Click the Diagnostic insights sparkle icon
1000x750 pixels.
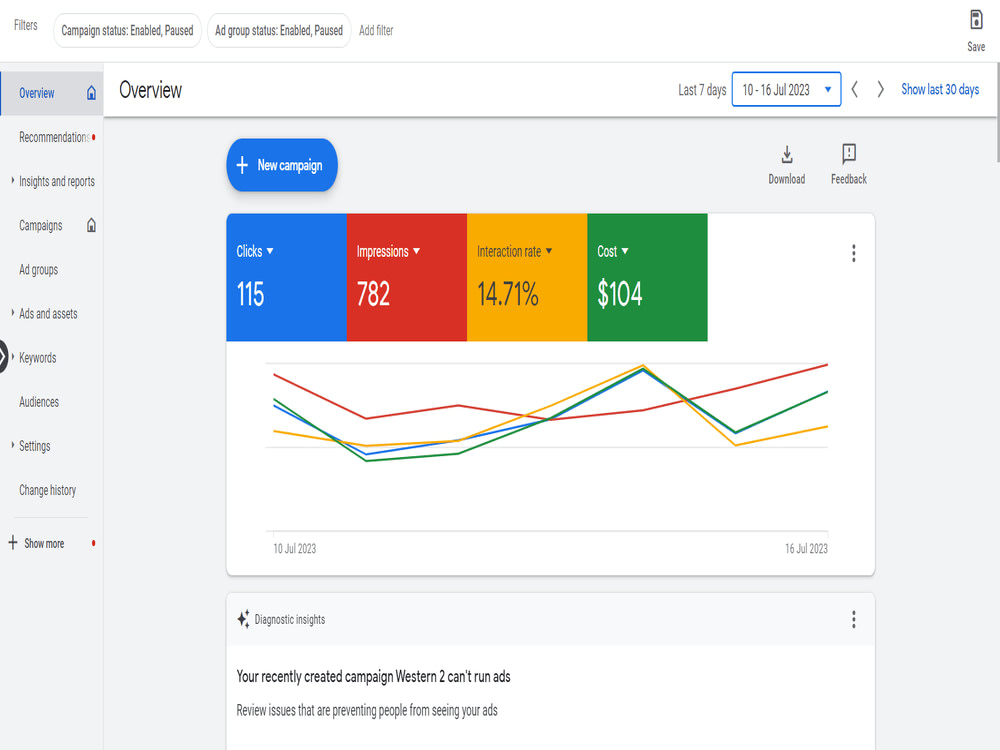coord(243,619)
